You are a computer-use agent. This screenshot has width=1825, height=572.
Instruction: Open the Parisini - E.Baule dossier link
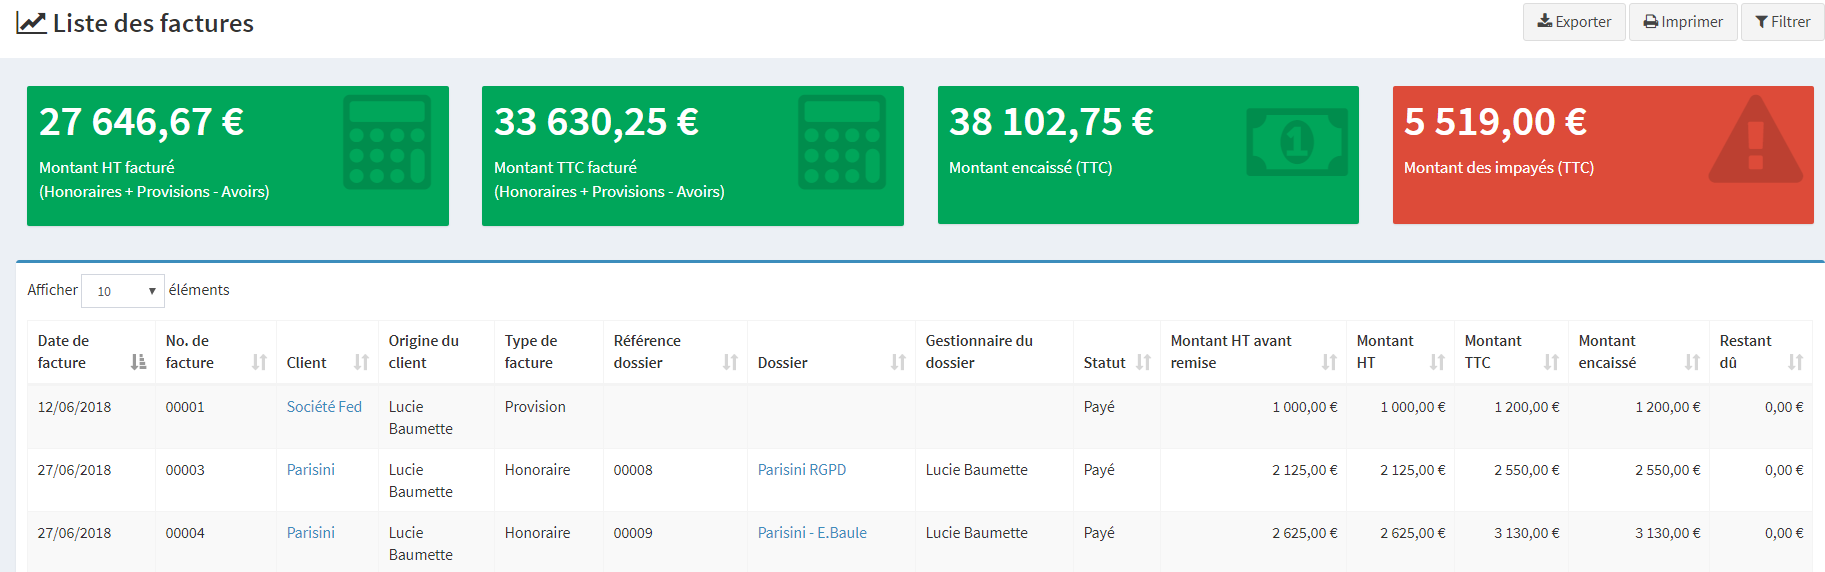click(812, 533)
